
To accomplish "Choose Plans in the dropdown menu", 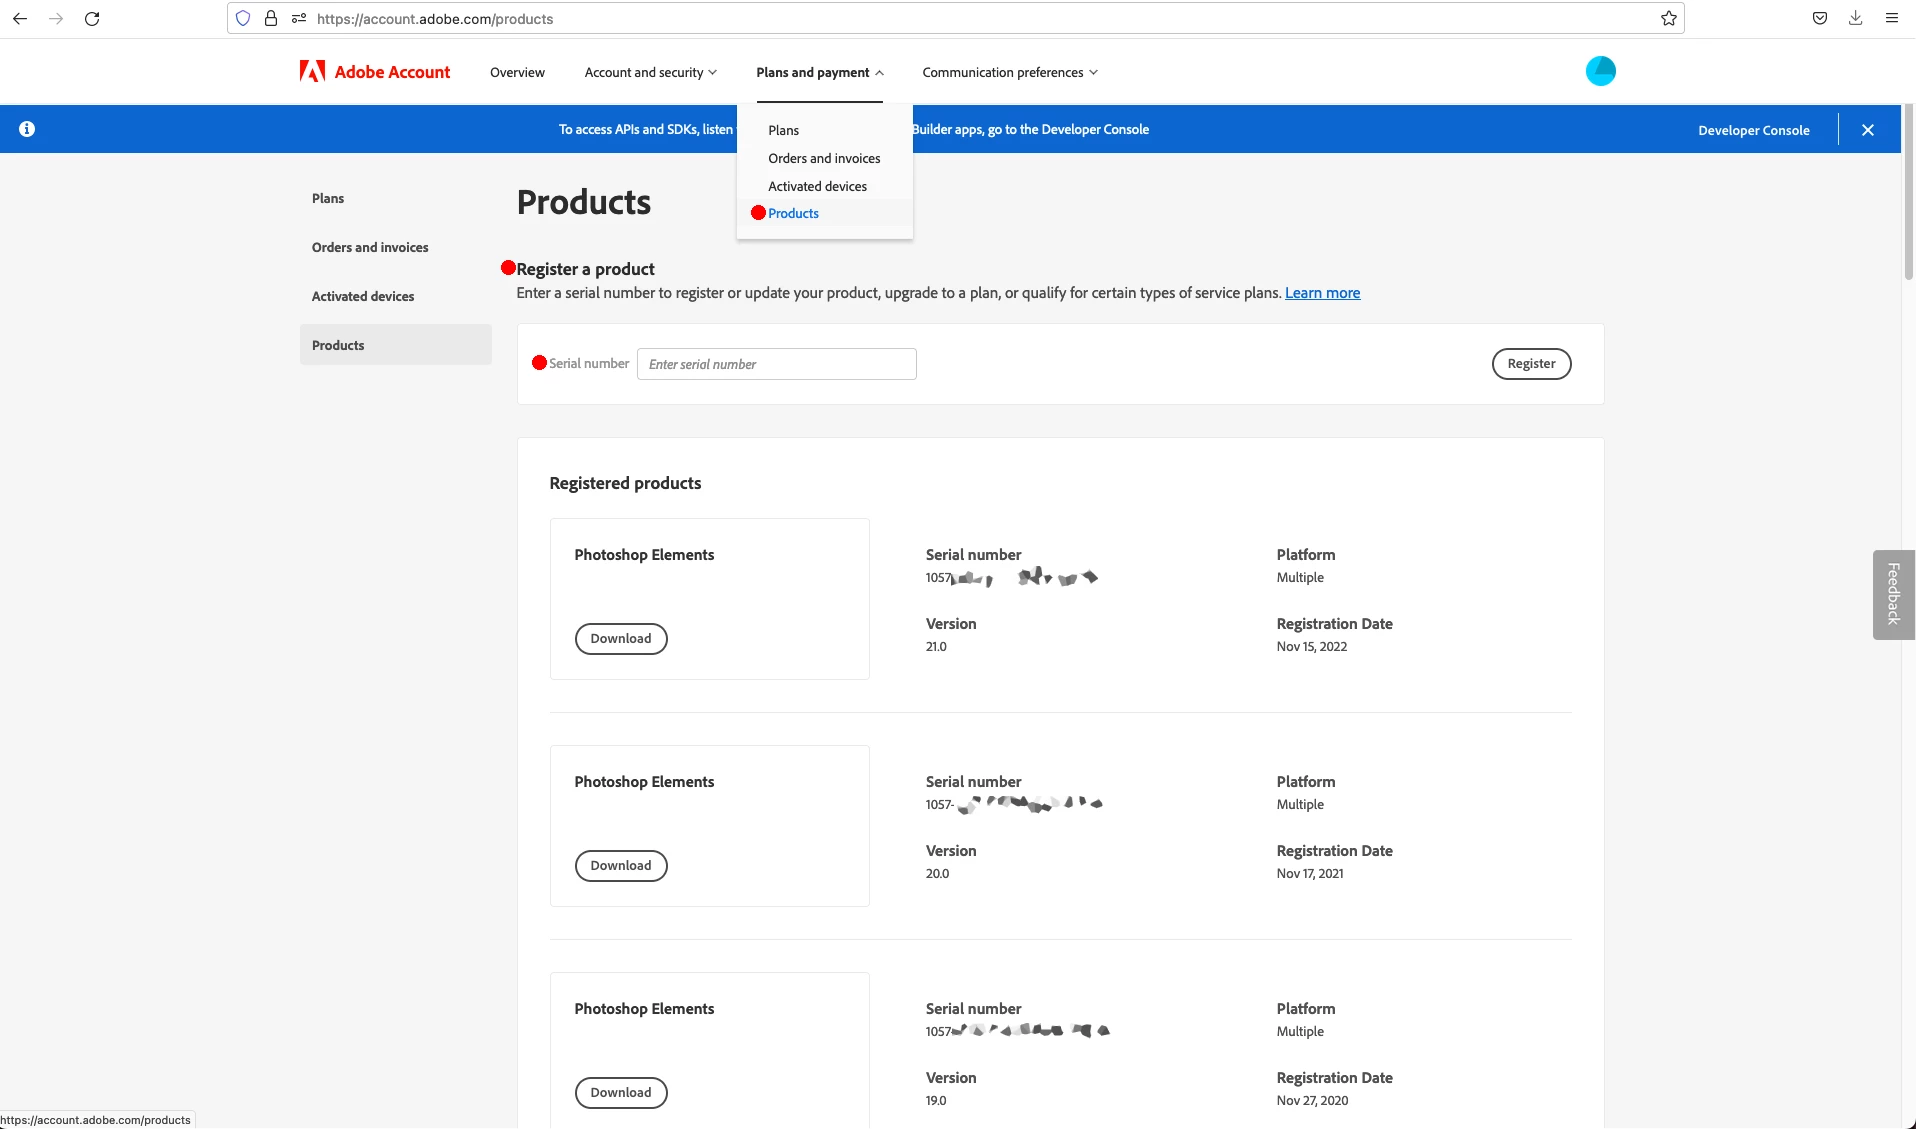I will [x=783, y=130].
